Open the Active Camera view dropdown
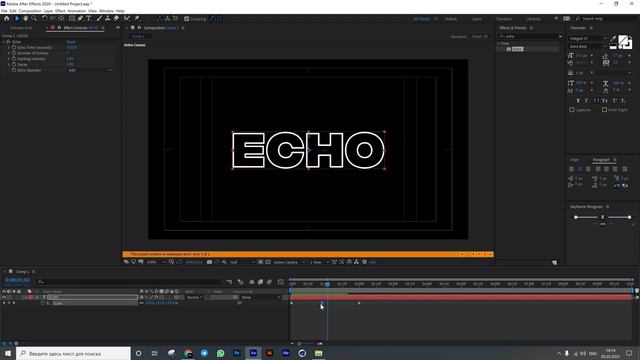The height and width of the screenshot is (360, 640). 289,262
